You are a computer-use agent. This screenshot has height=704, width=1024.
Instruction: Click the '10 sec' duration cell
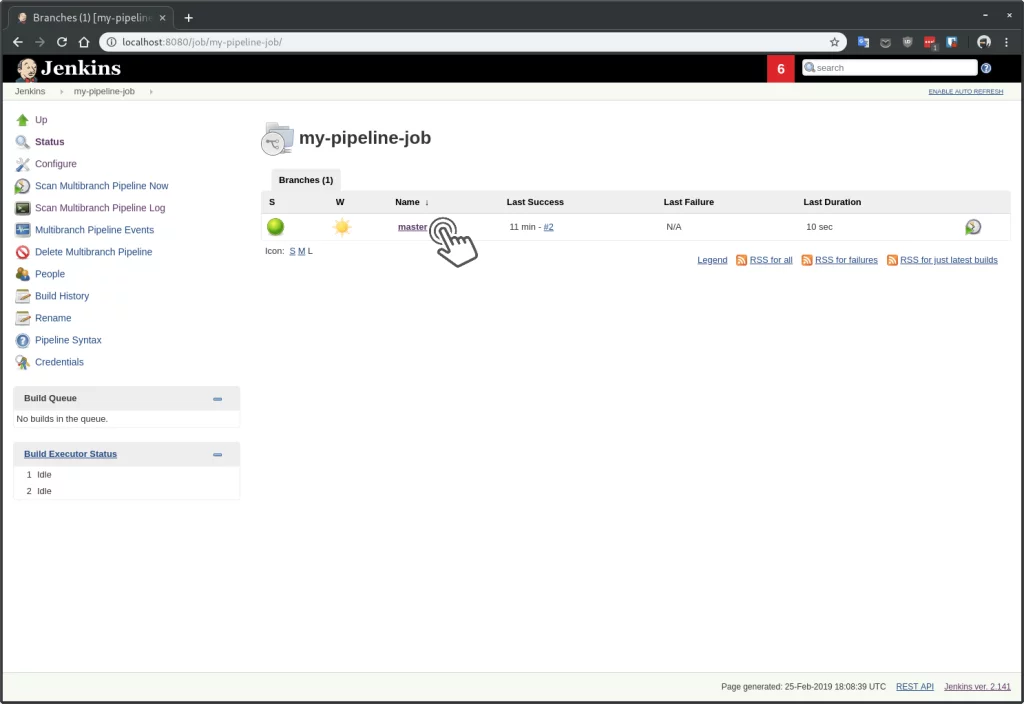819,227
